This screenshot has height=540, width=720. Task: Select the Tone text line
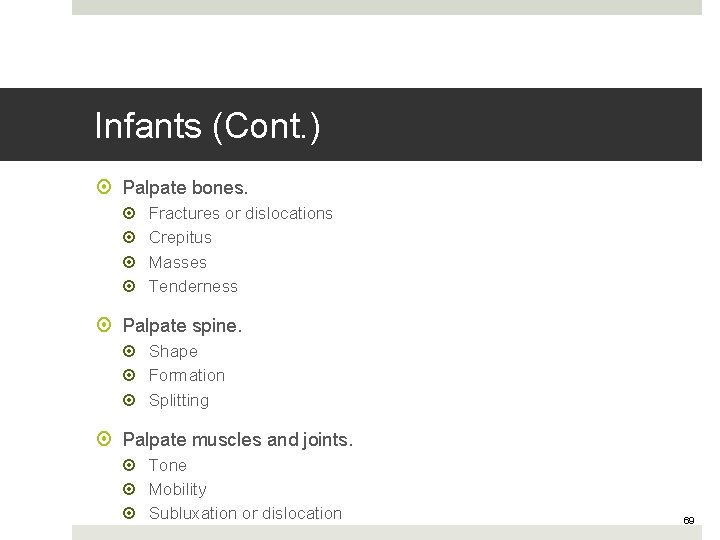(x=167, y=465)
